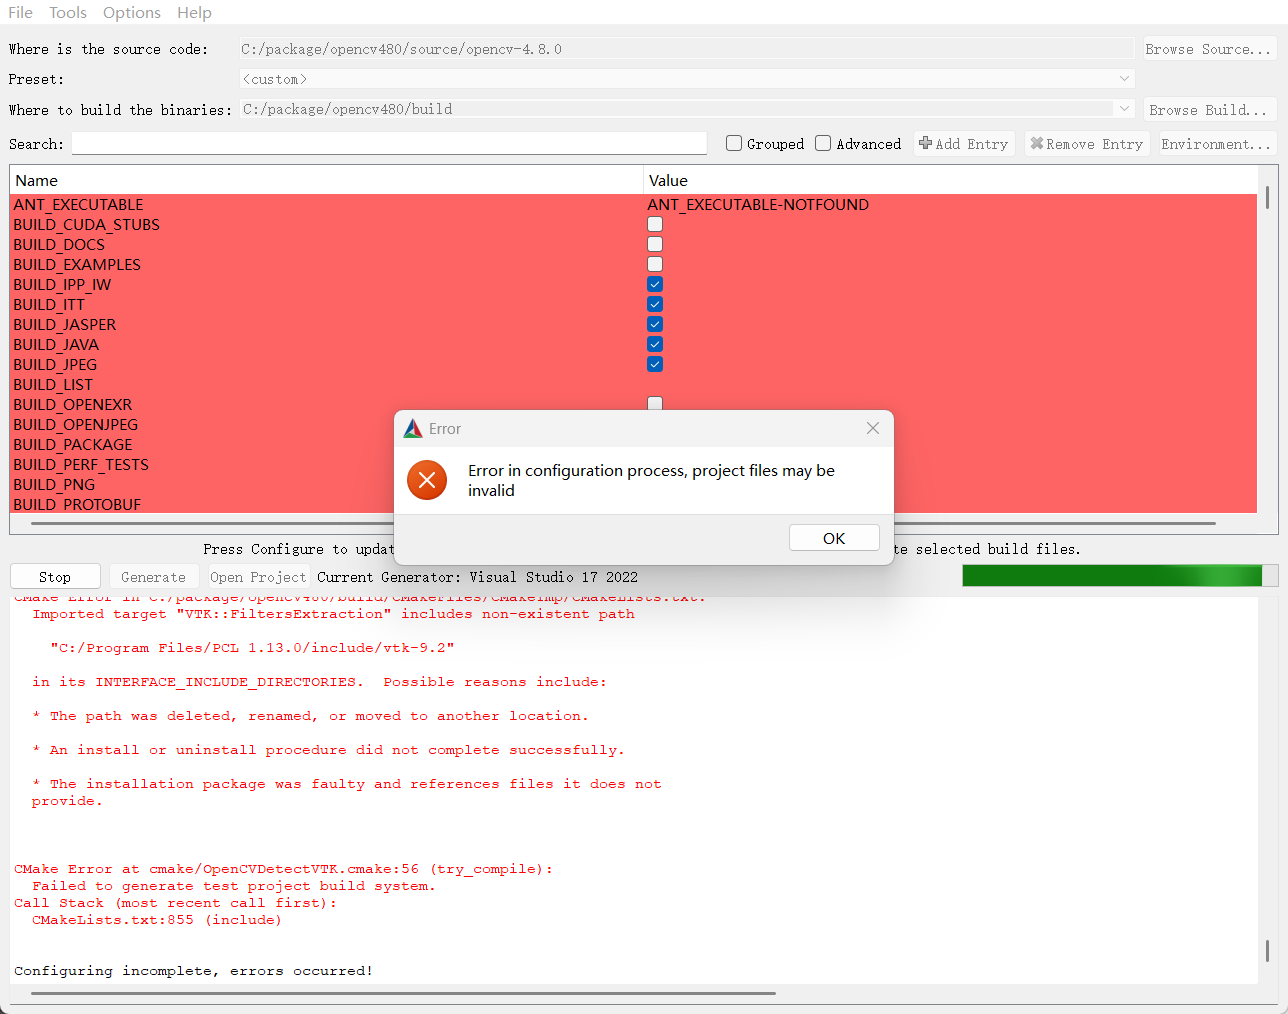Expand the build binaries path dropdown
Screen dimensions: 1288x1014
(x=1124, y=109)
